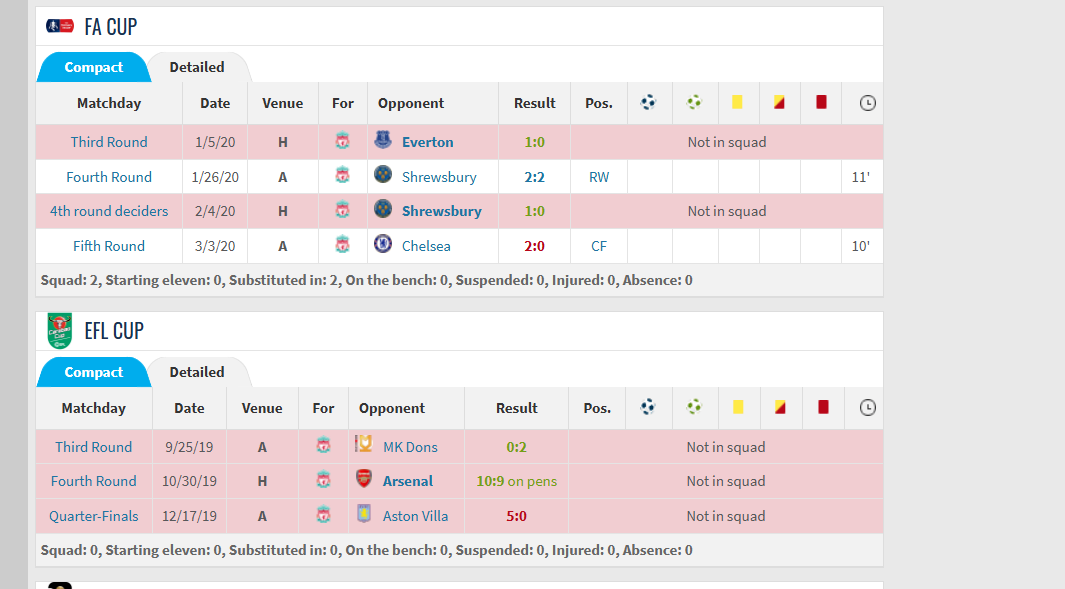Image resolution: width=1065 pixels, height=589 pixels.
Task: Click the EFL Cup Carabao logo
Action: pos(59,331)
